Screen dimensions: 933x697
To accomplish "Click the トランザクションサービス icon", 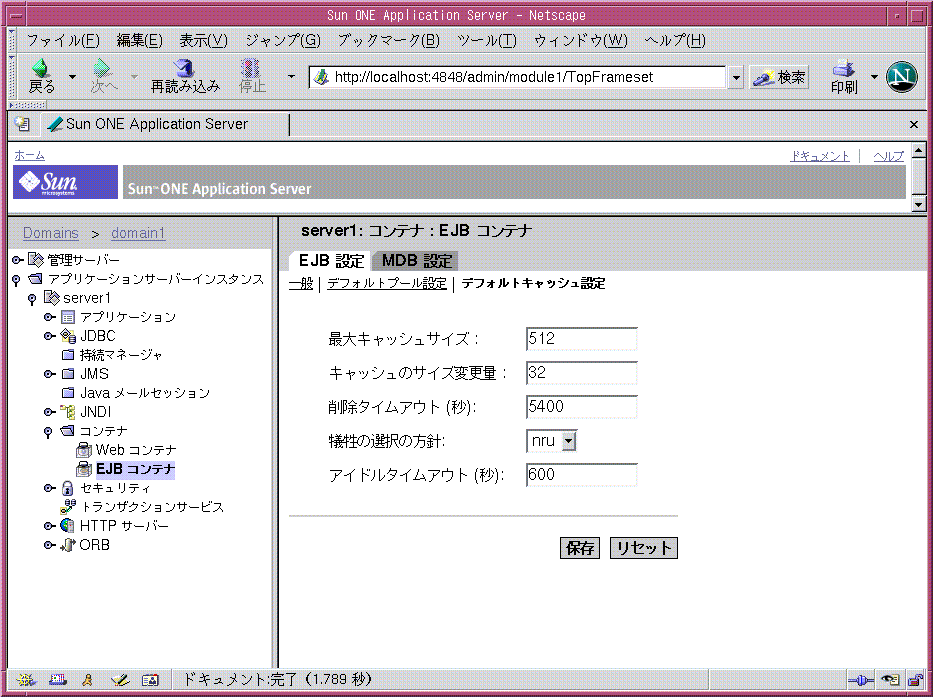I will pos(68,507).
